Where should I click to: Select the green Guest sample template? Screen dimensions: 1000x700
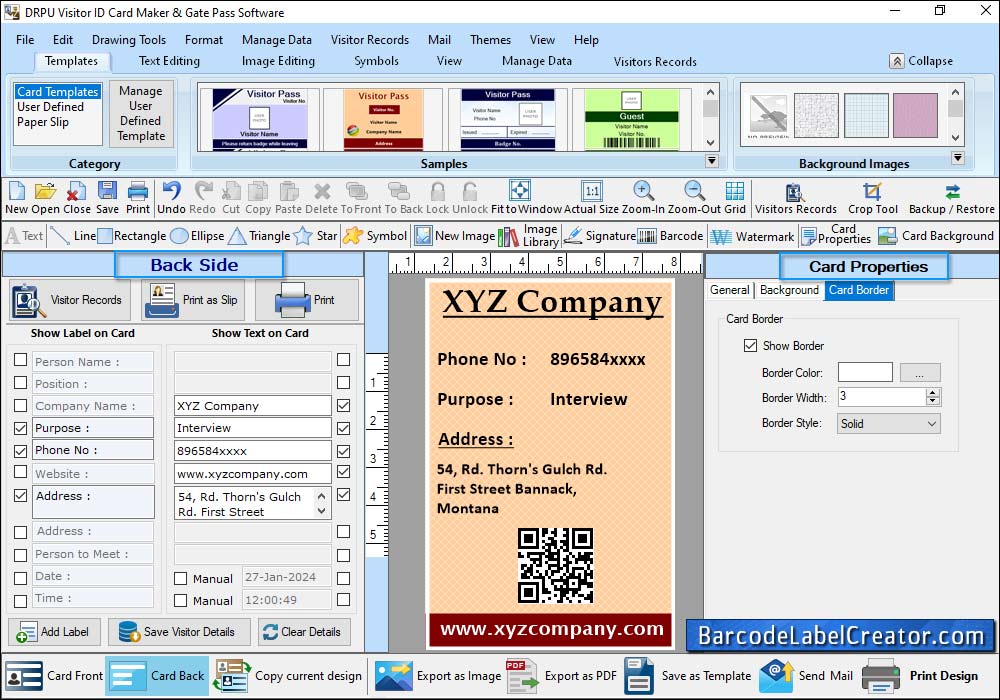point(631,119)
